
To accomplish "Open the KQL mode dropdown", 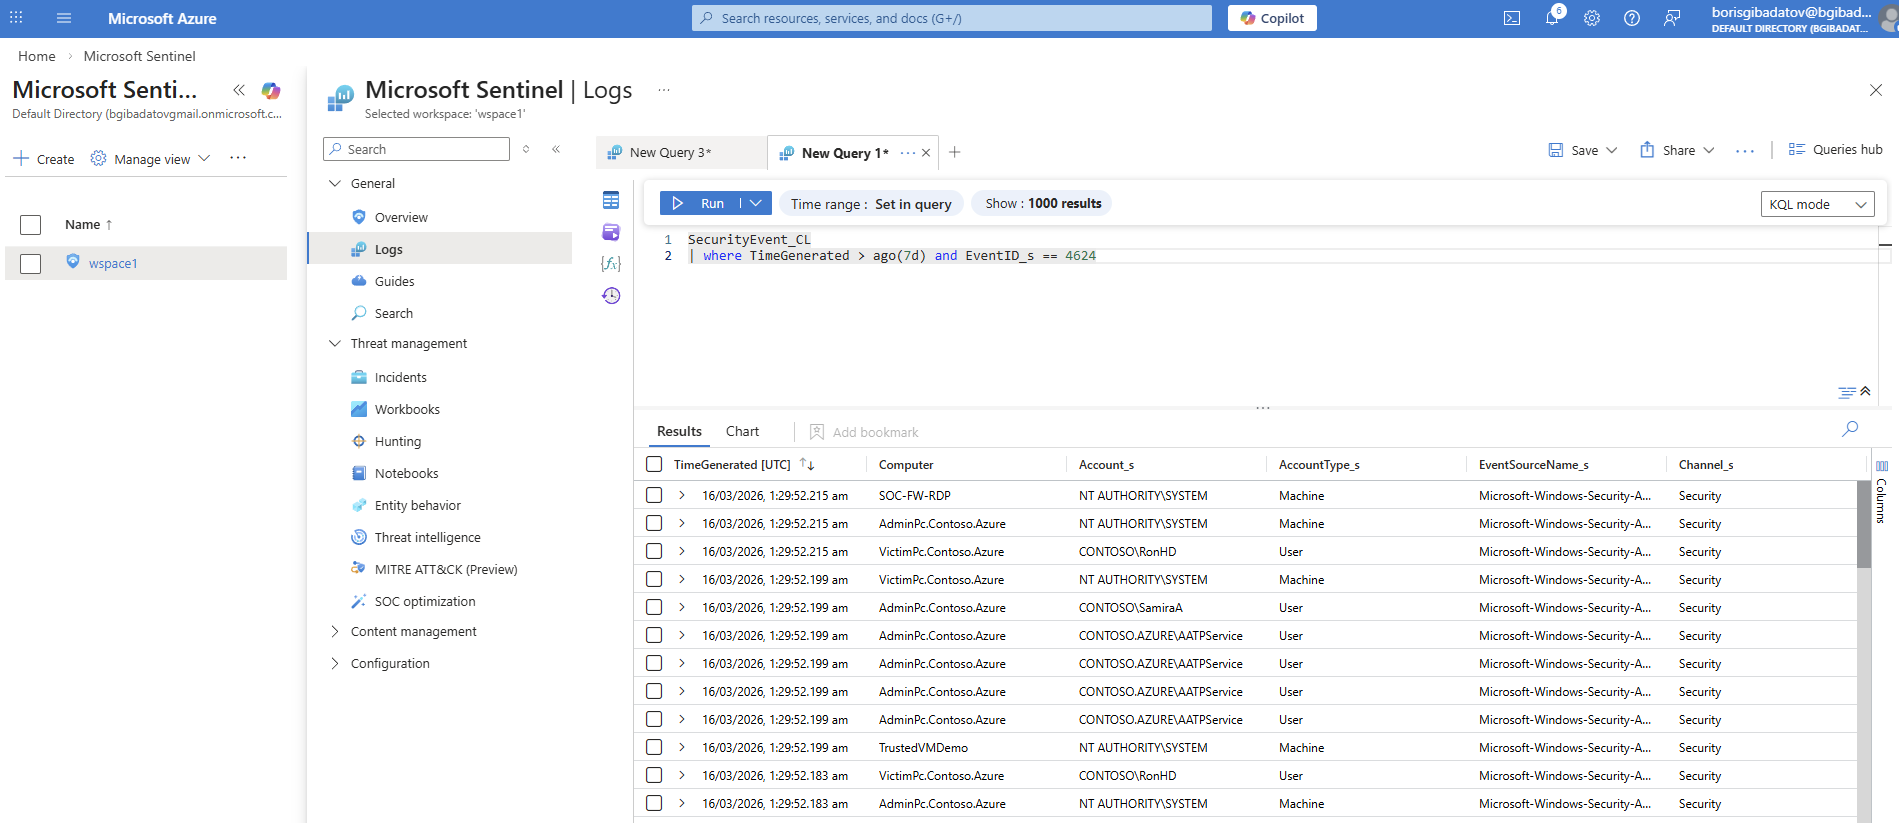I will [1817, 204].
